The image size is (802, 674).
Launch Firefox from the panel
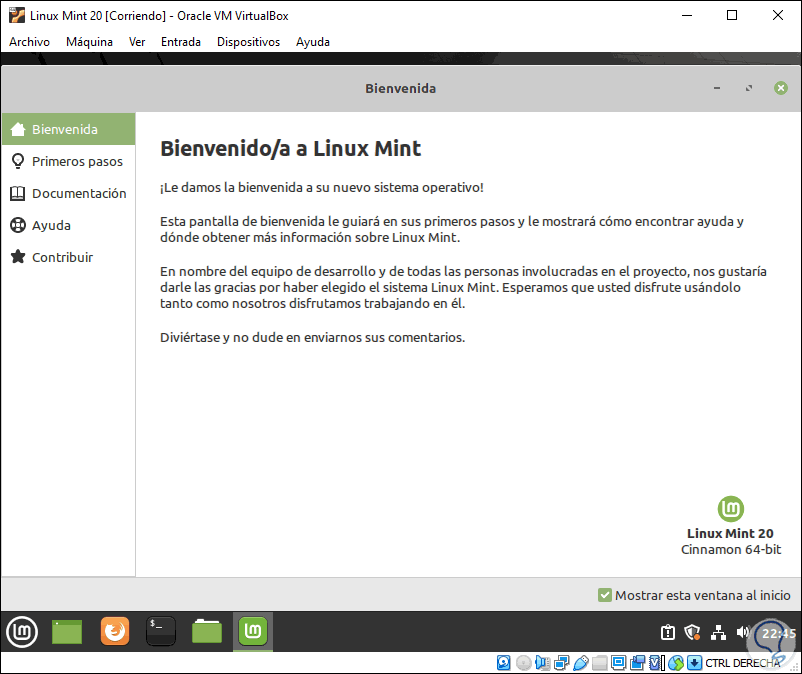(115, 632)
